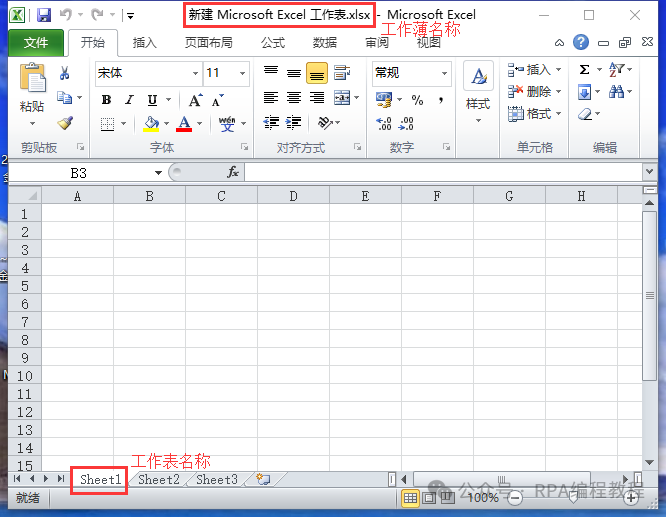
Task: Increase decimal places icon
Action: click(384, 124)
